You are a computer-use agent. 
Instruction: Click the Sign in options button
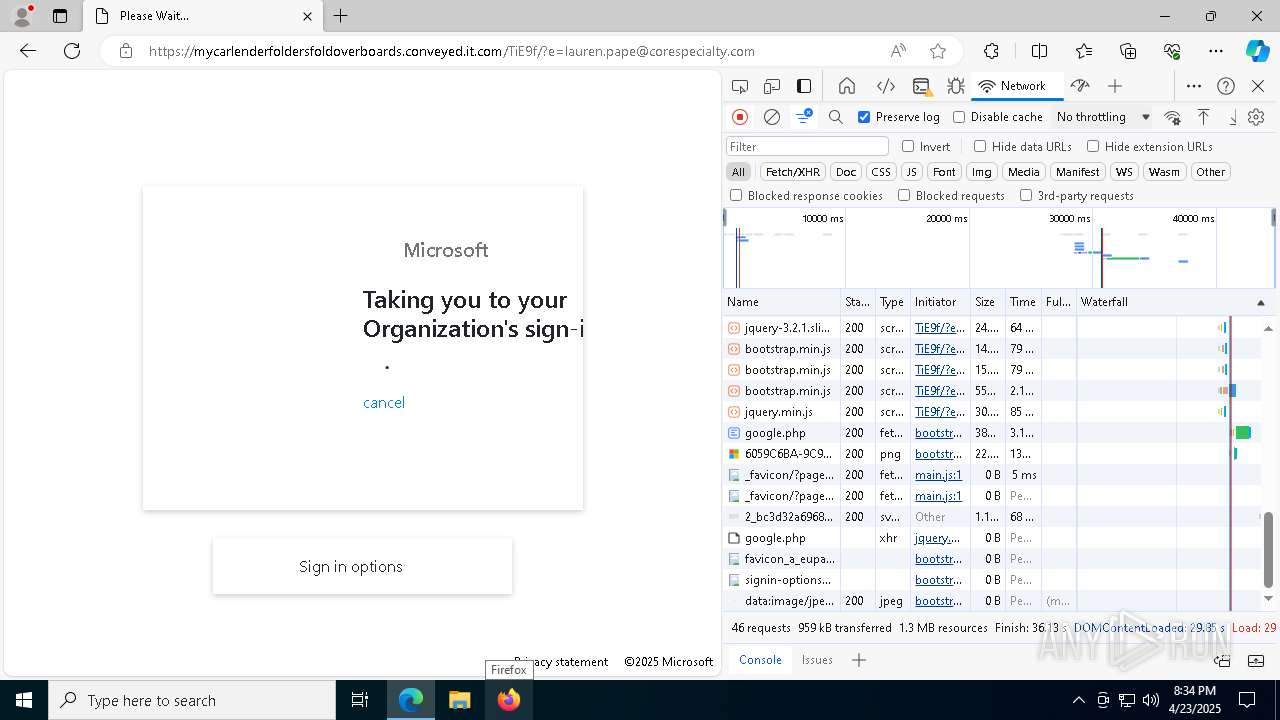pyautogui.click(x=362, y=566)
